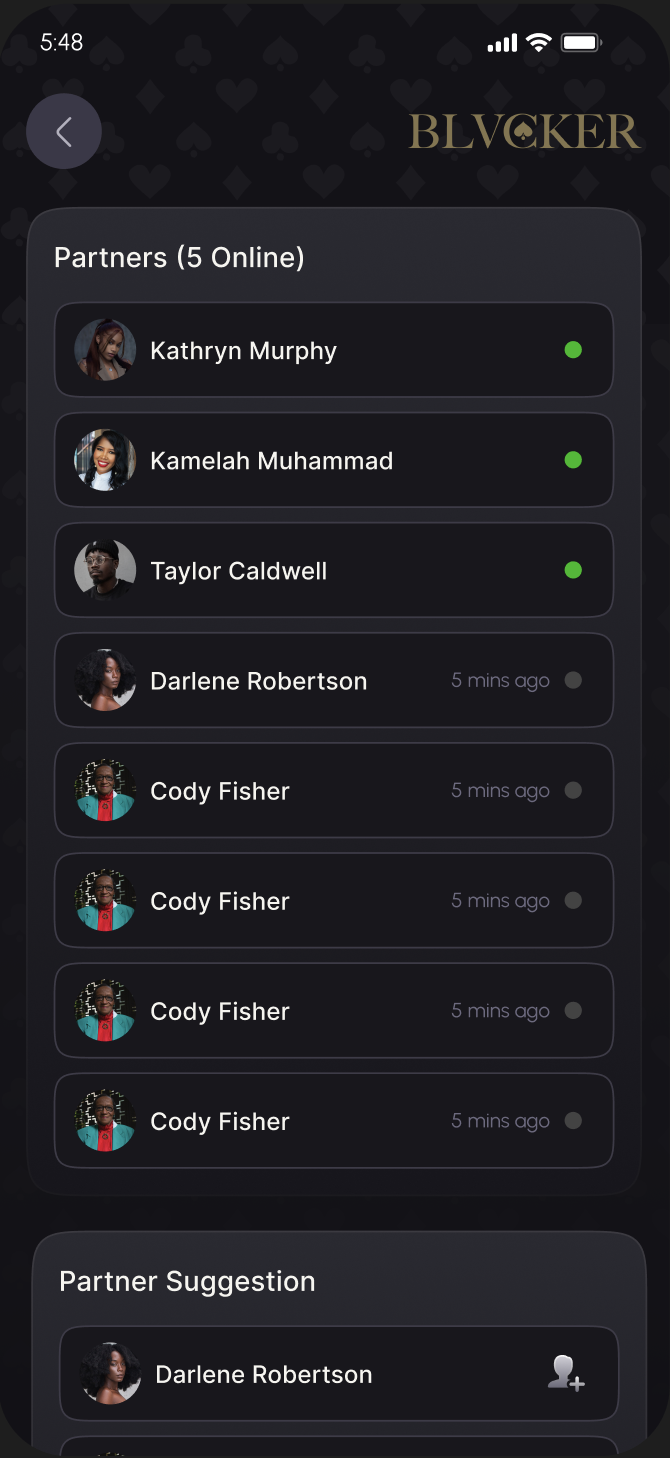Open Kathryn Murphy's profile picture

pos(105,350)
